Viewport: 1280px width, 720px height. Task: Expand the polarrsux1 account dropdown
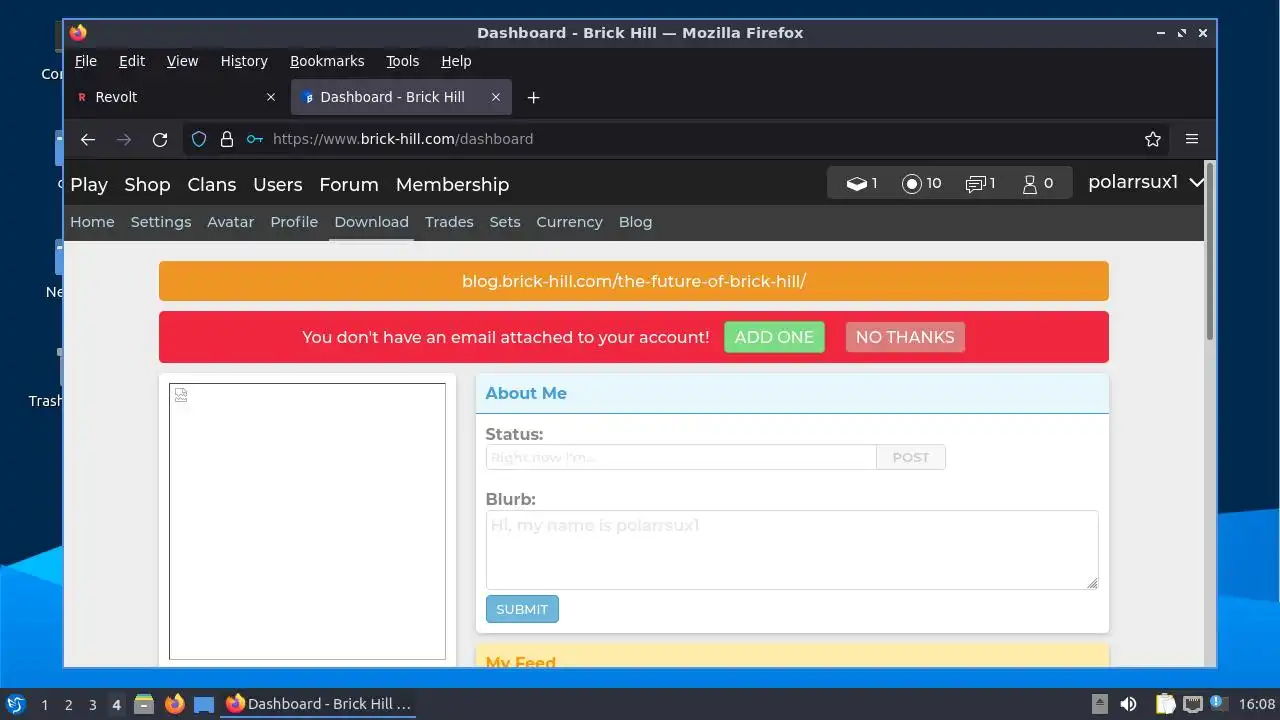[1145, 183]
